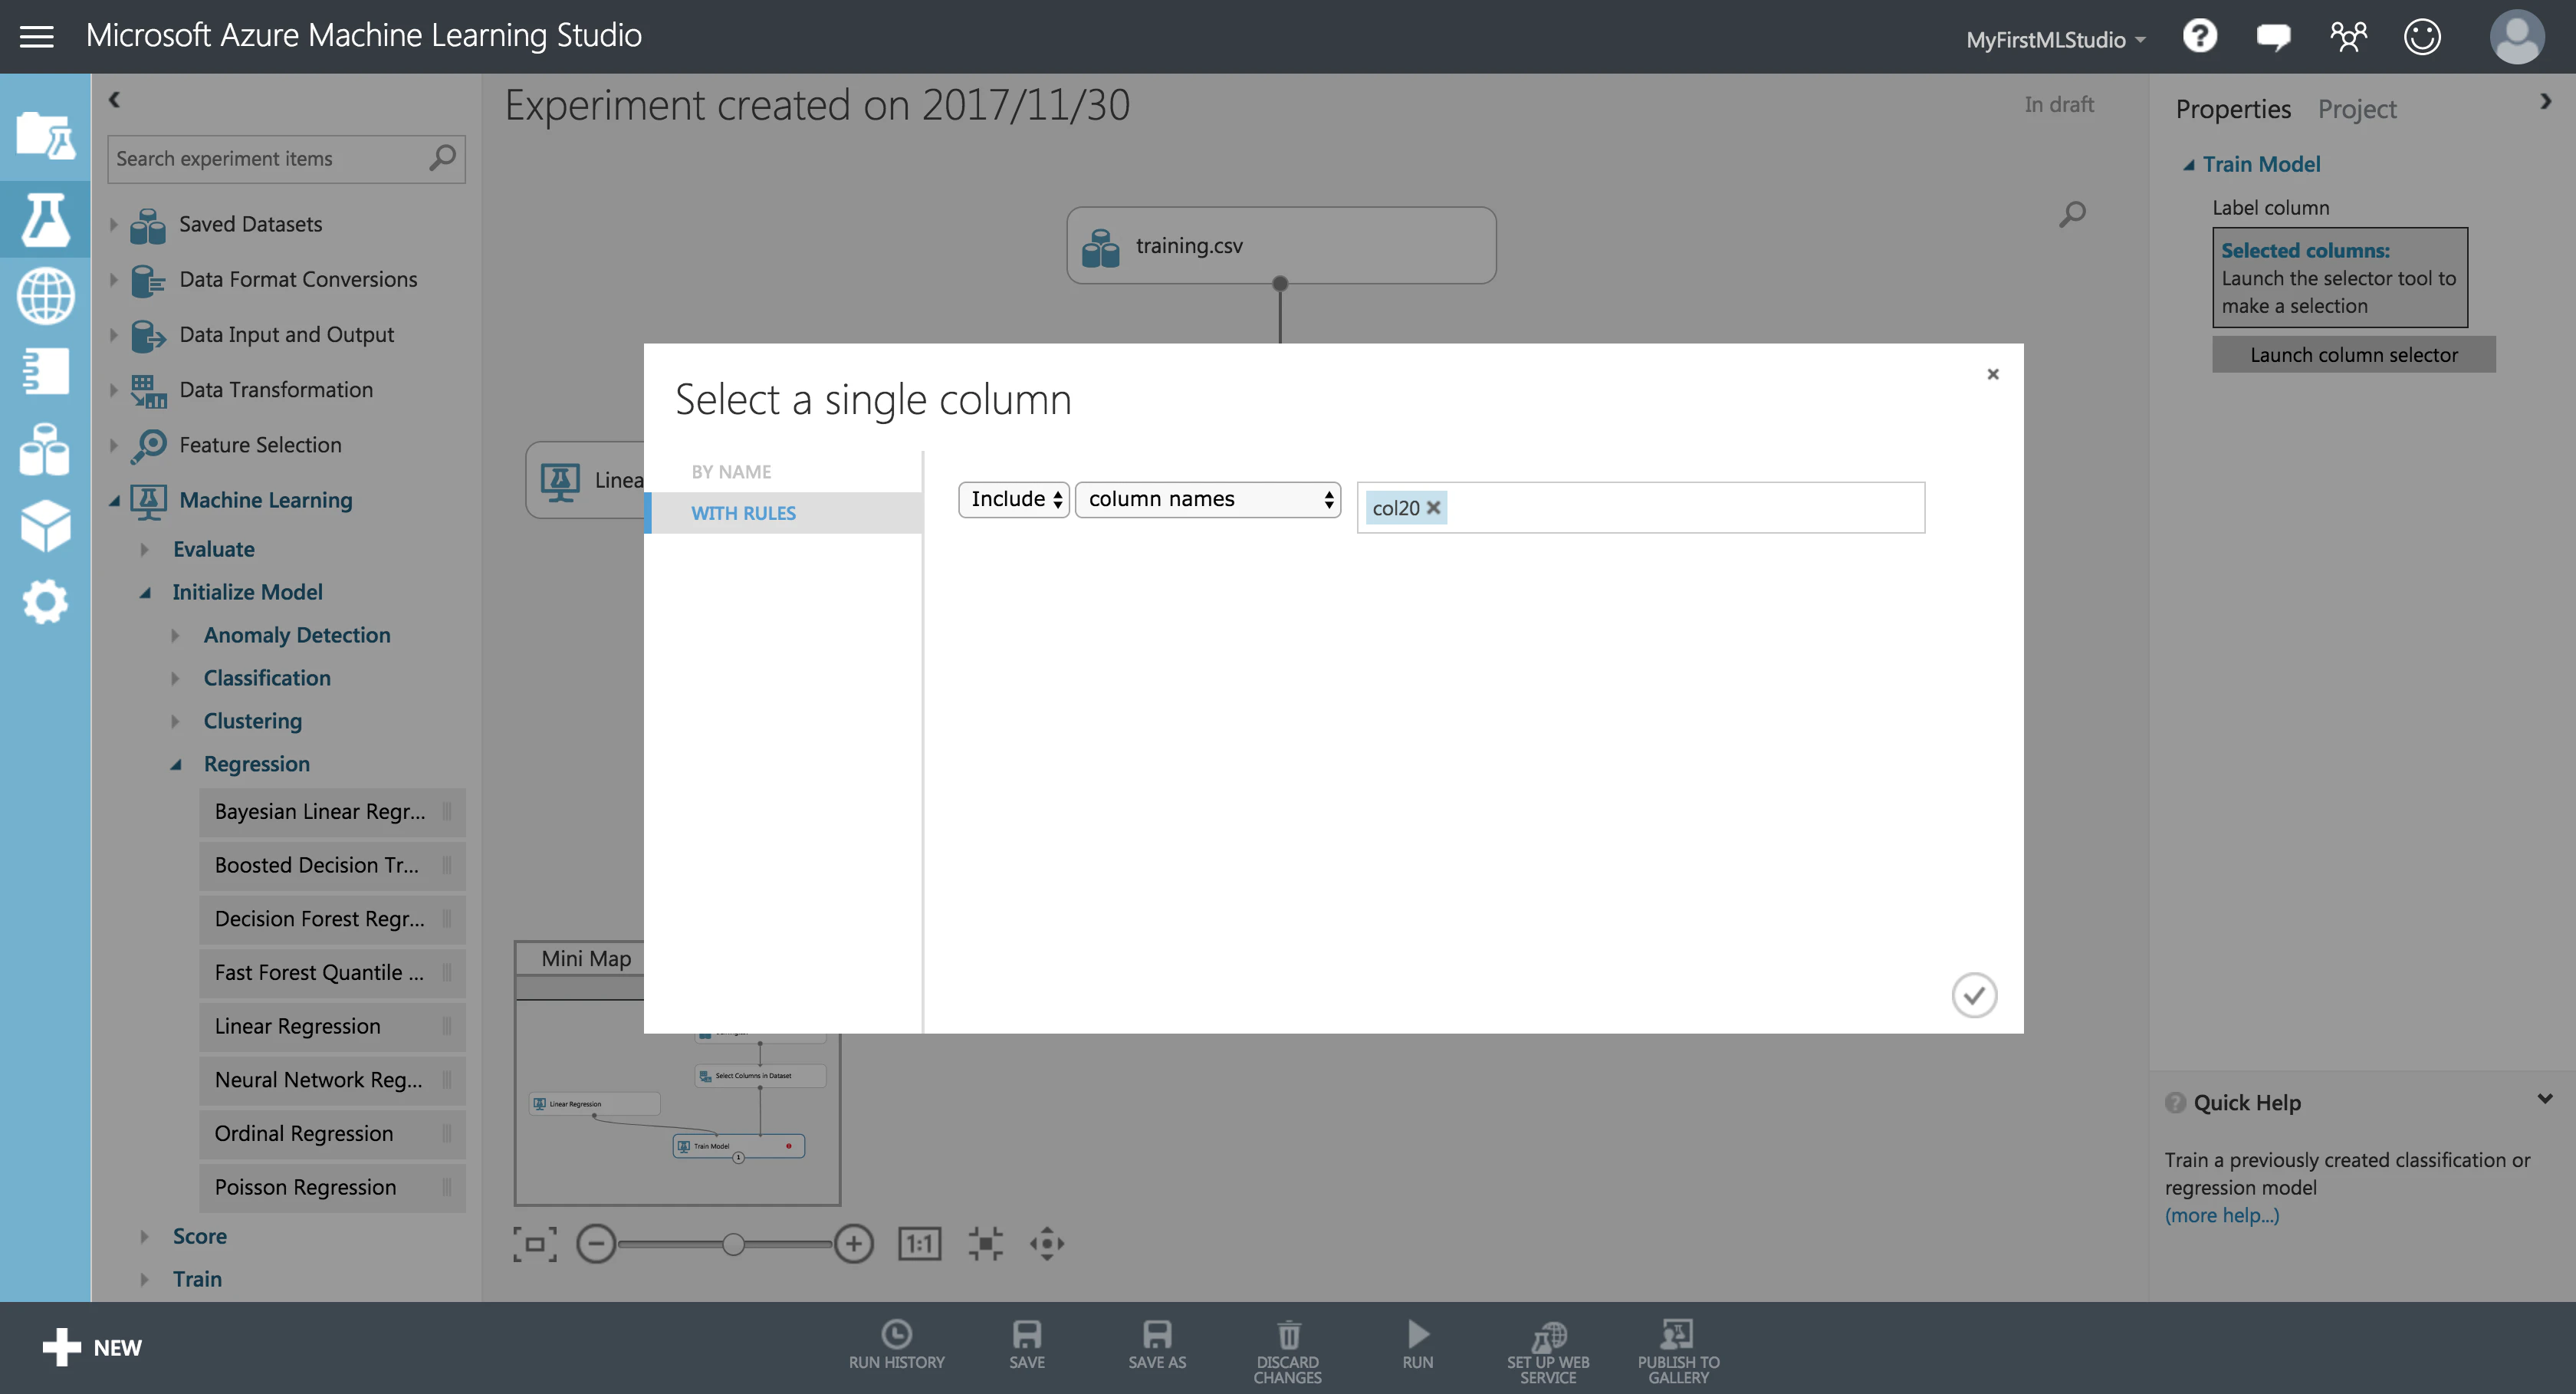Viewport: 2576px width, 1394px height.
Task: Switch to the Project tab
Action: [2356, 109]
